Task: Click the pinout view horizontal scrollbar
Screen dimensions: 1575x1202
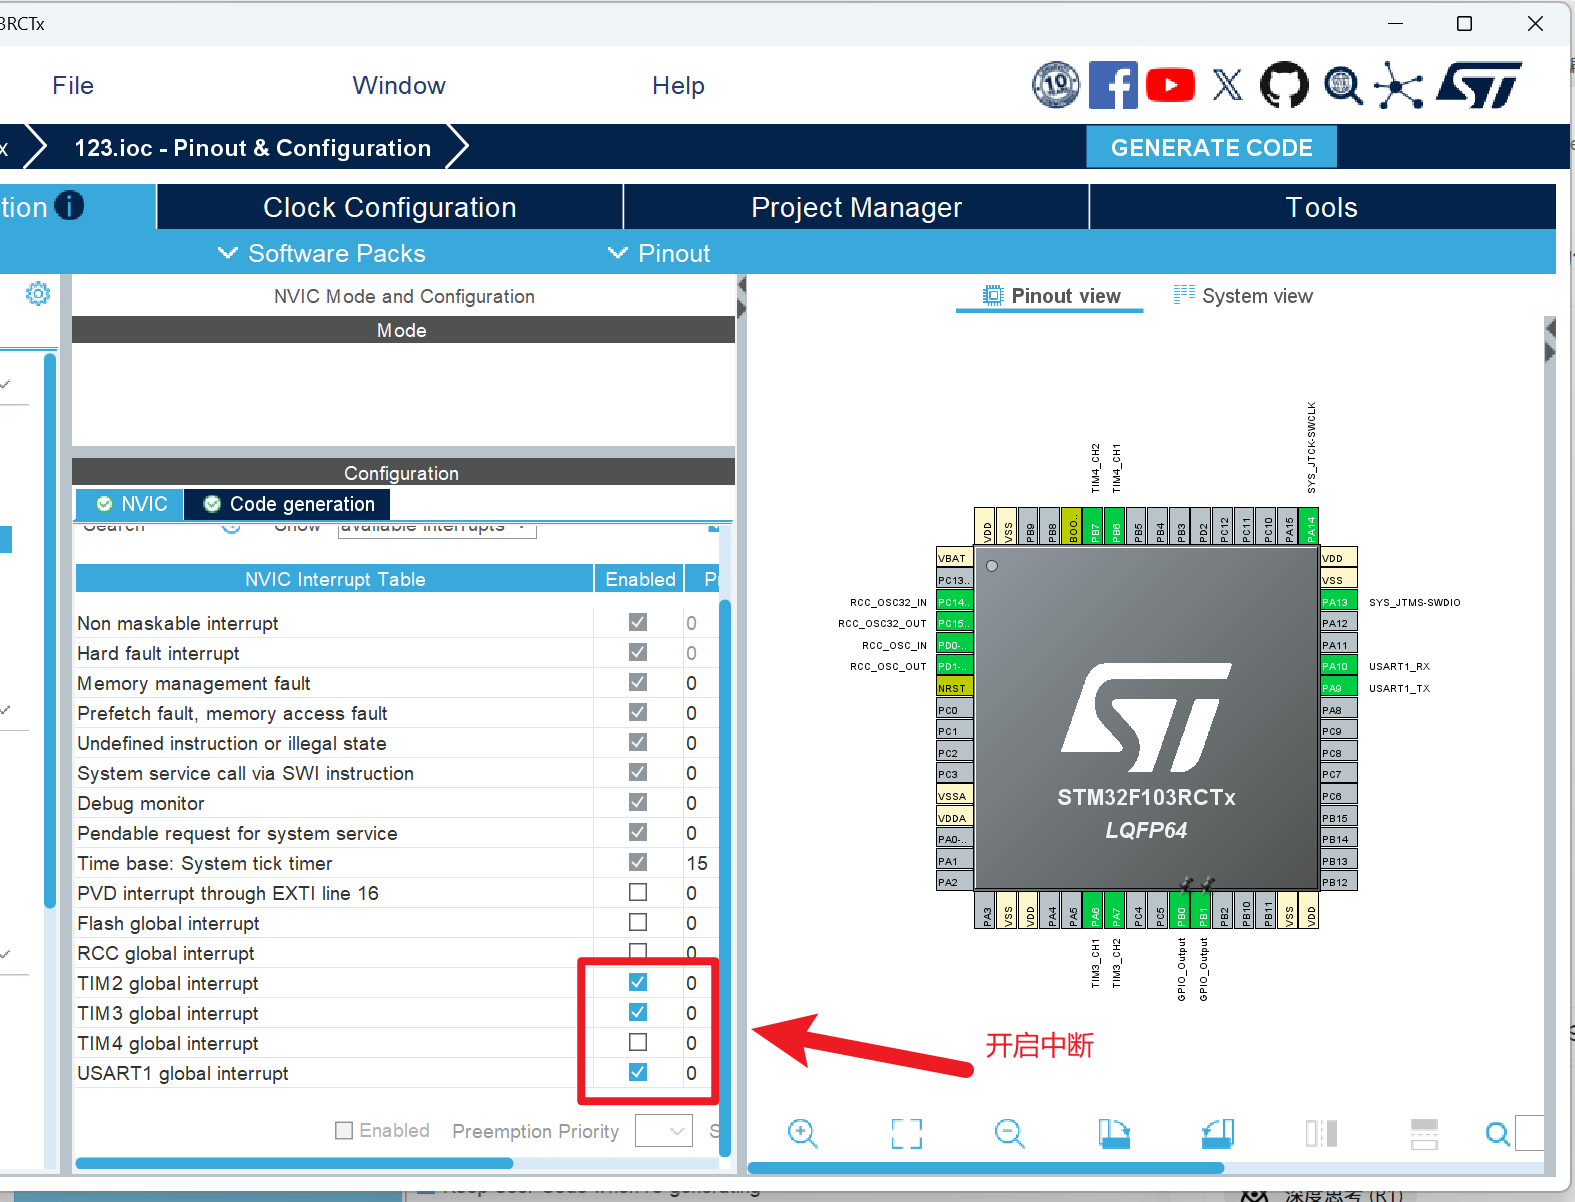Action: coord(985,1168)
